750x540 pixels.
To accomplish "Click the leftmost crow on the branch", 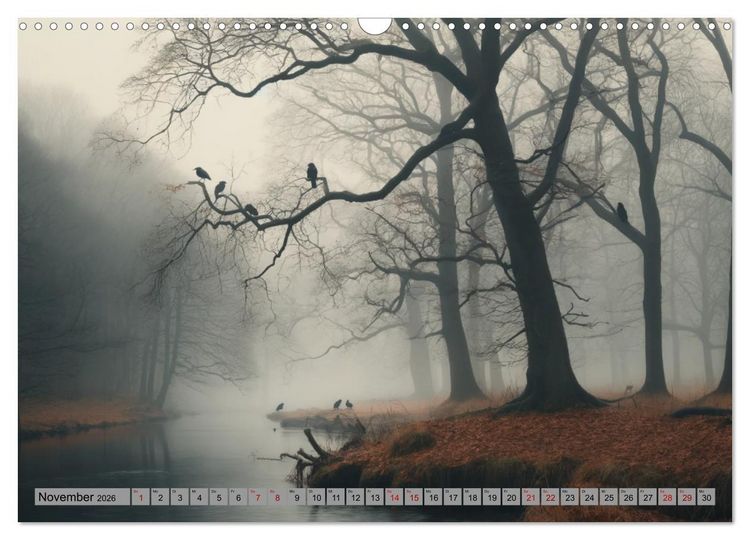I will [202, 173].
